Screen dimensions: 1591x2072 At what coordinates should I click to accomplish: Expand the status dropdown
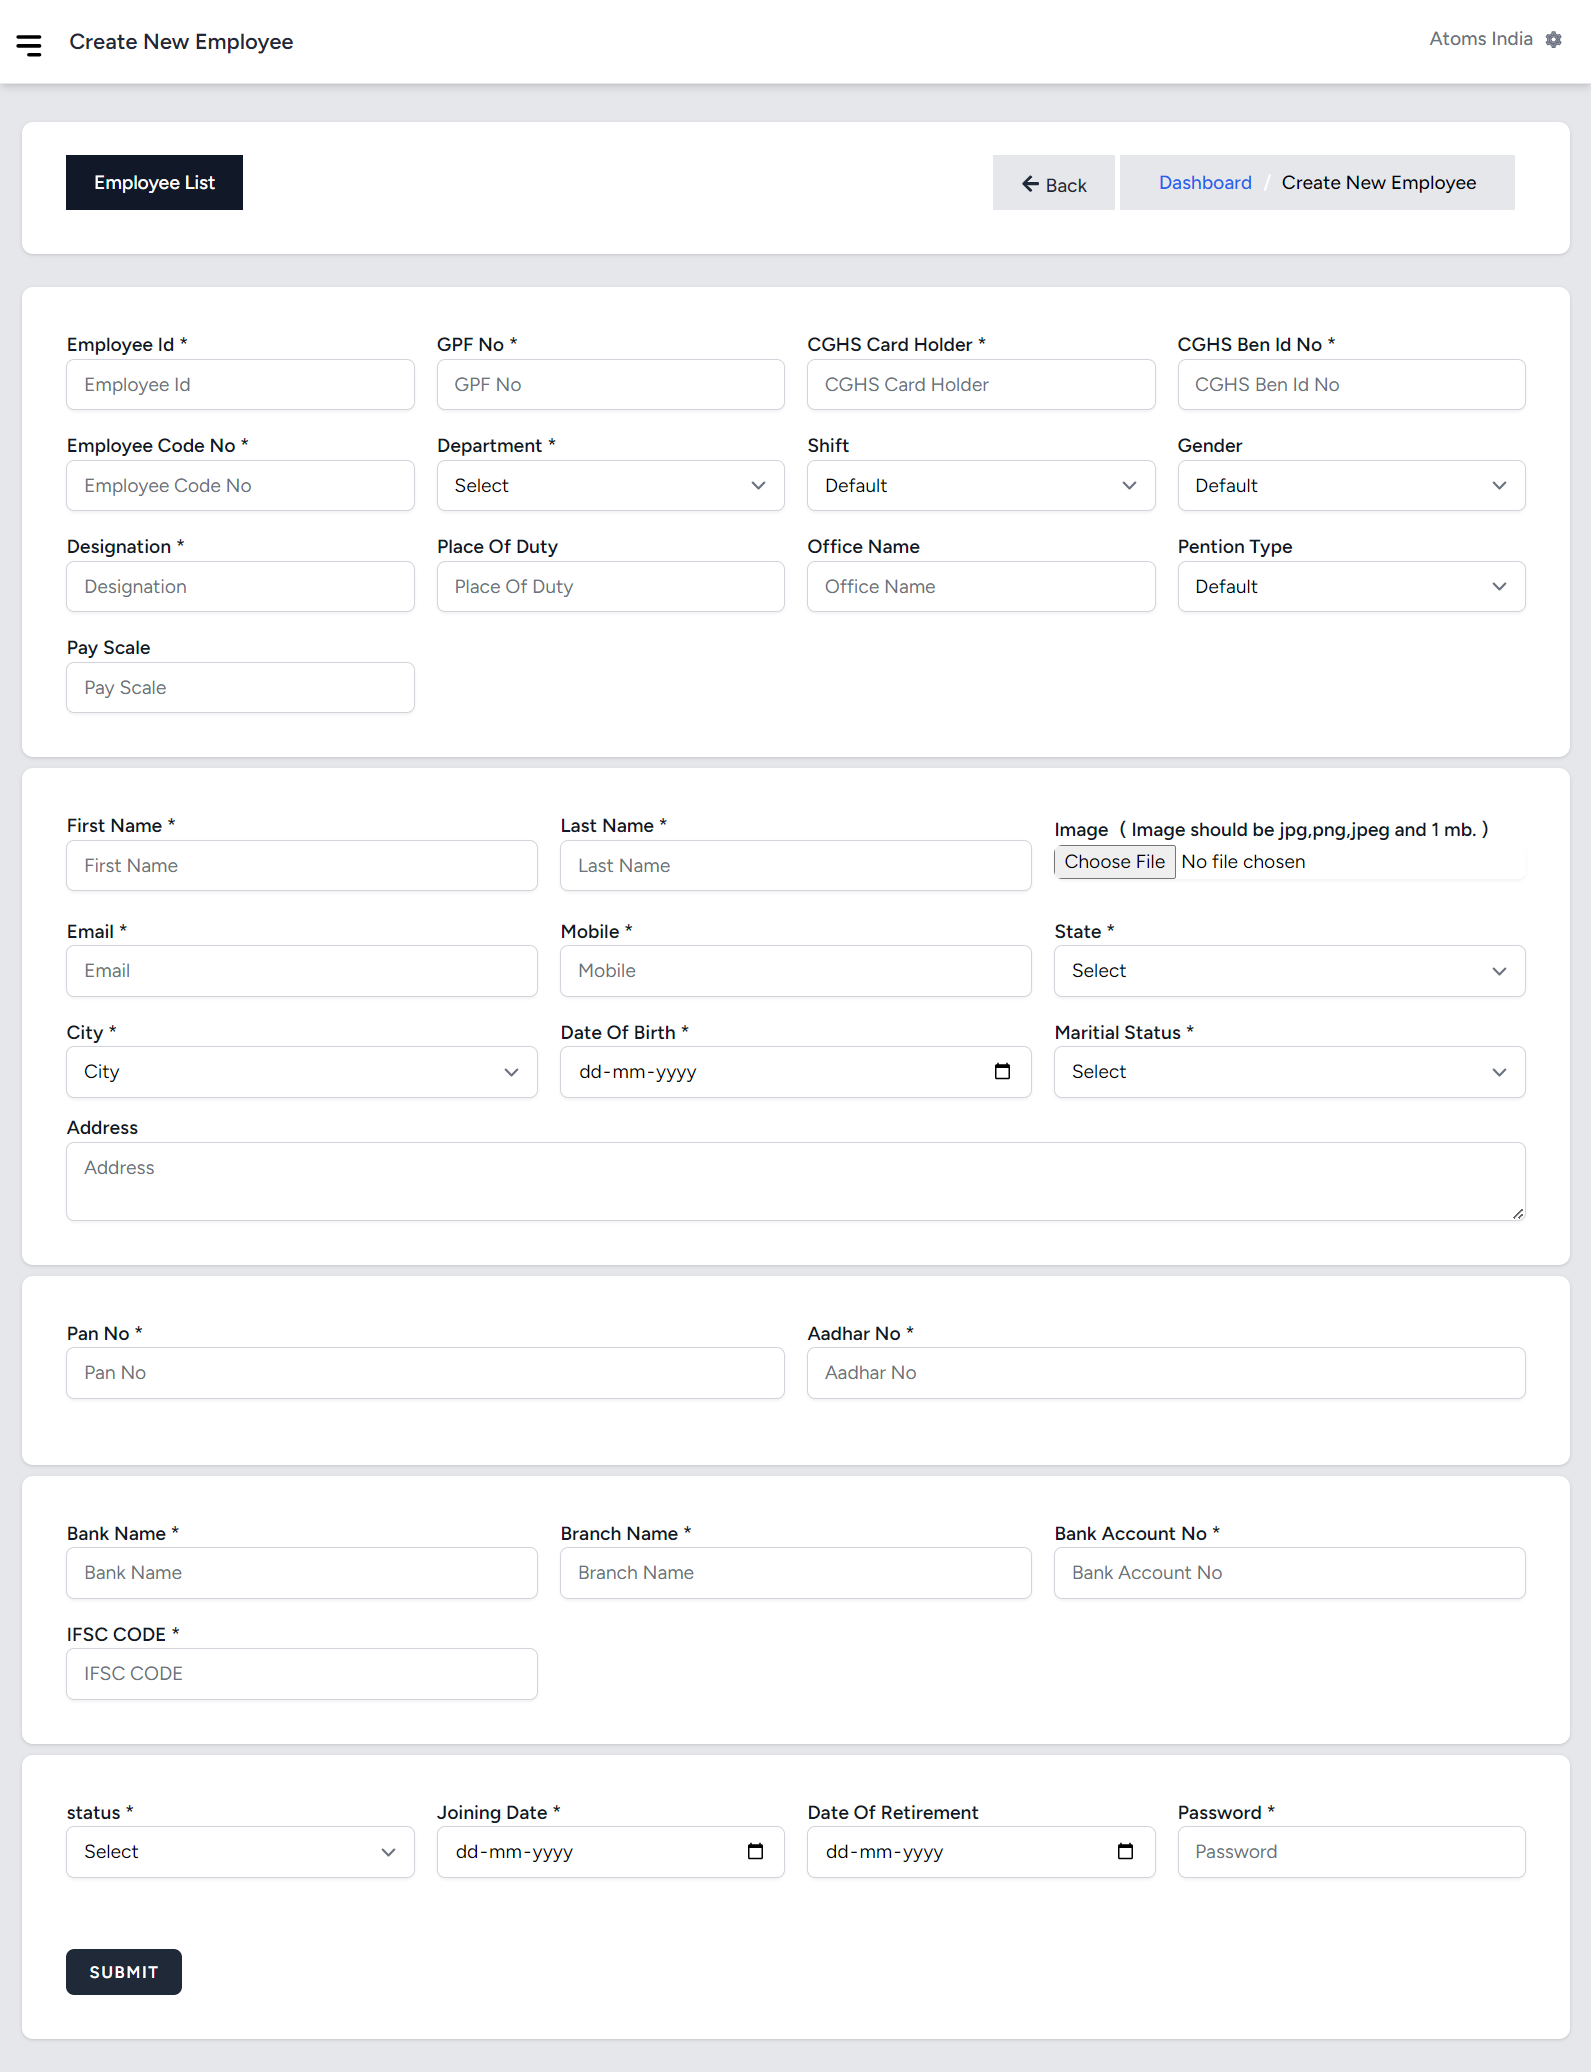point(240,1852)
